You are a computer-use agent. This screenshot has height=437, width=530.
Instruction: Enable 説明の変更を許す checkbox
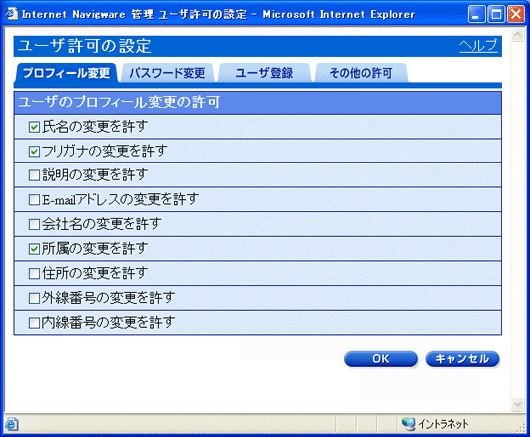click(x=34, y=175)
